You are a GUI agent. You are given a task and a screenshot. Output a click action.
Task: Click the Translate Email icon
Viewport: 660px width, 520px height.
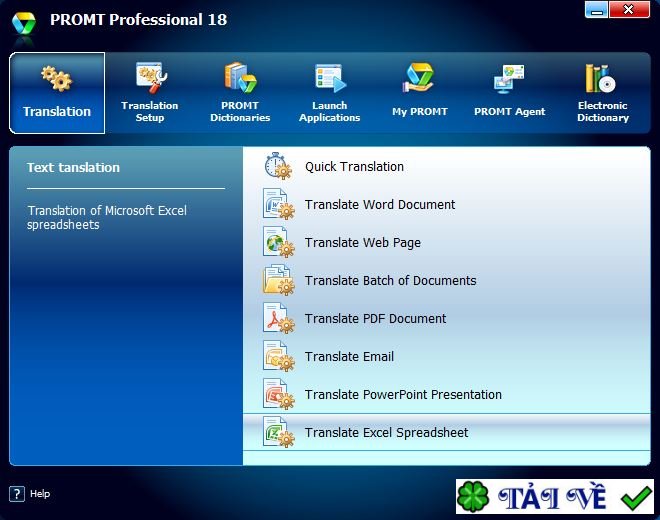278,356
